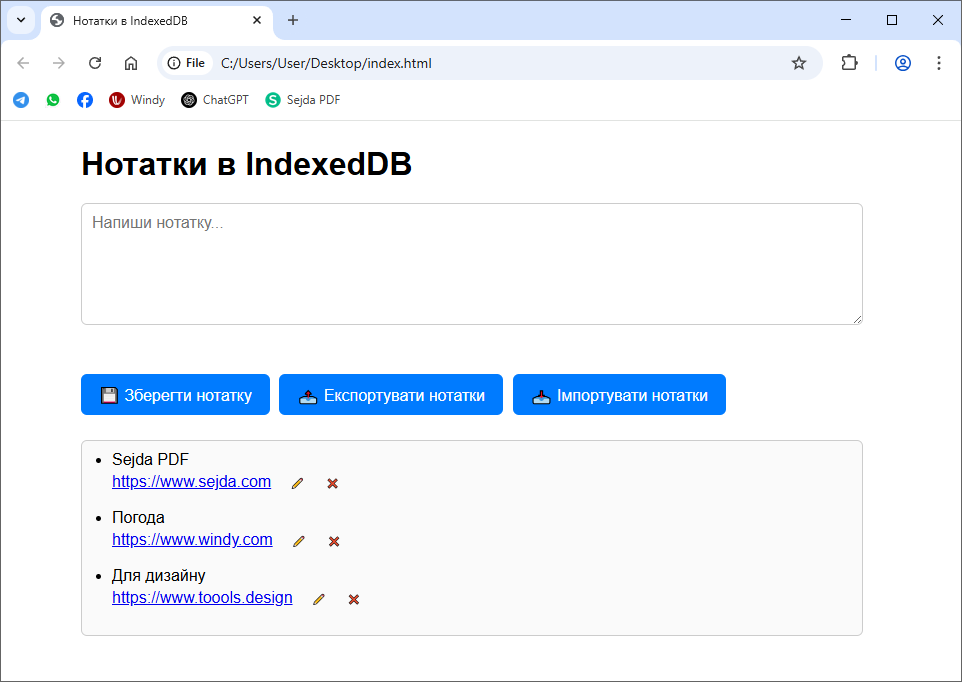Open the Chrome three-dot menu
The height and width of the screenshot is (682, 962).
click(939, 63)
